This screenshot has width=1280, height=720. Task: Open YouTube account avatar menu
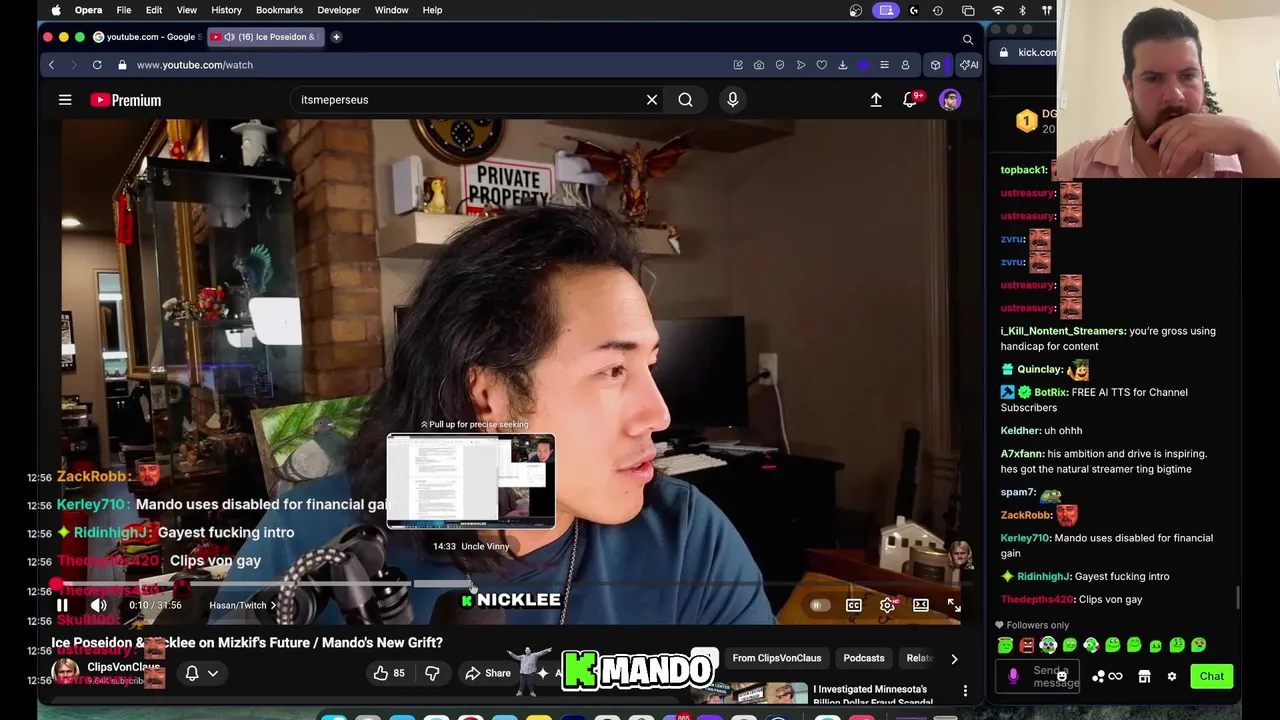[950, 100]
